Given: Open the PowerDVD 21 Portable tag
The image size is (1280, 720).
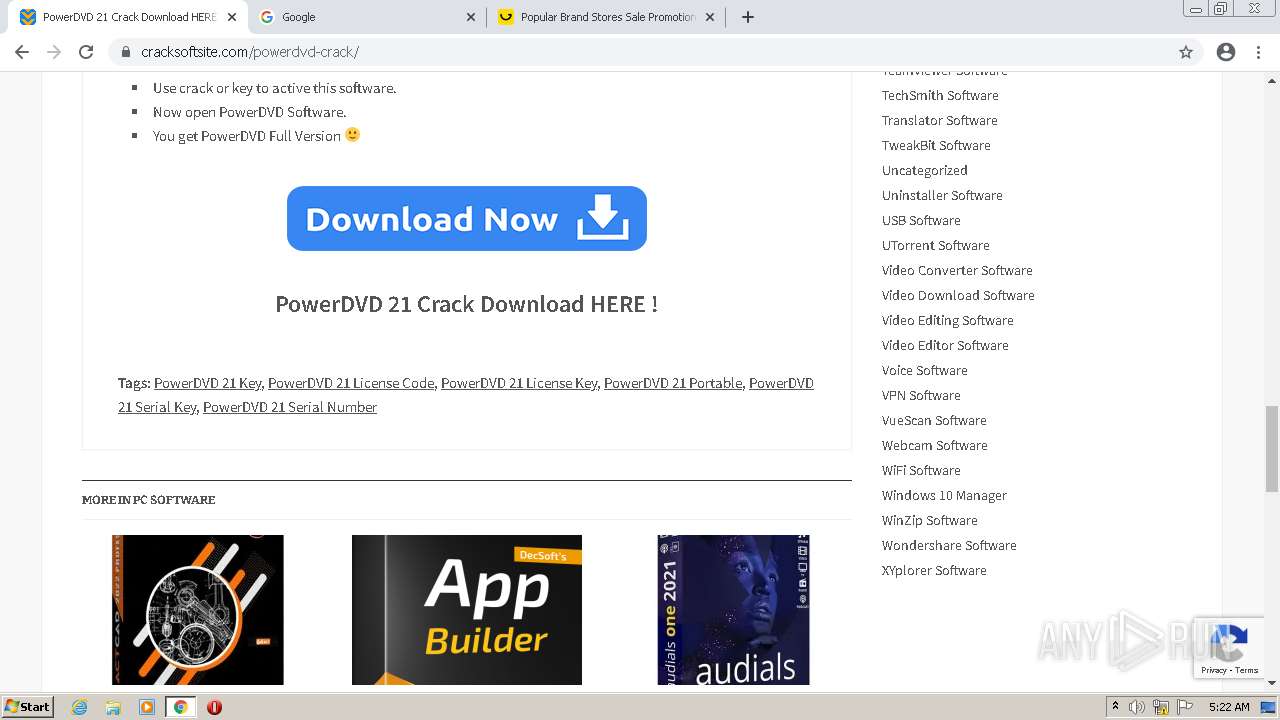Looking at the screenshot, I should (673, 383).
